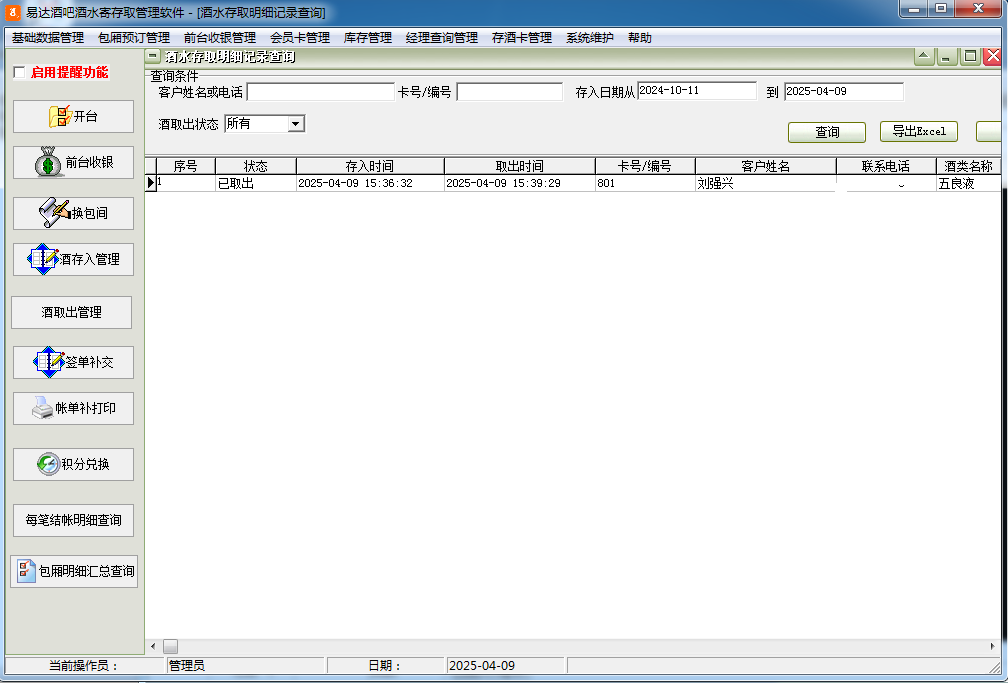Click the 客户姓名或电话 input field
The width and height of the screenshot is (1008, 683).
(320, 92)
